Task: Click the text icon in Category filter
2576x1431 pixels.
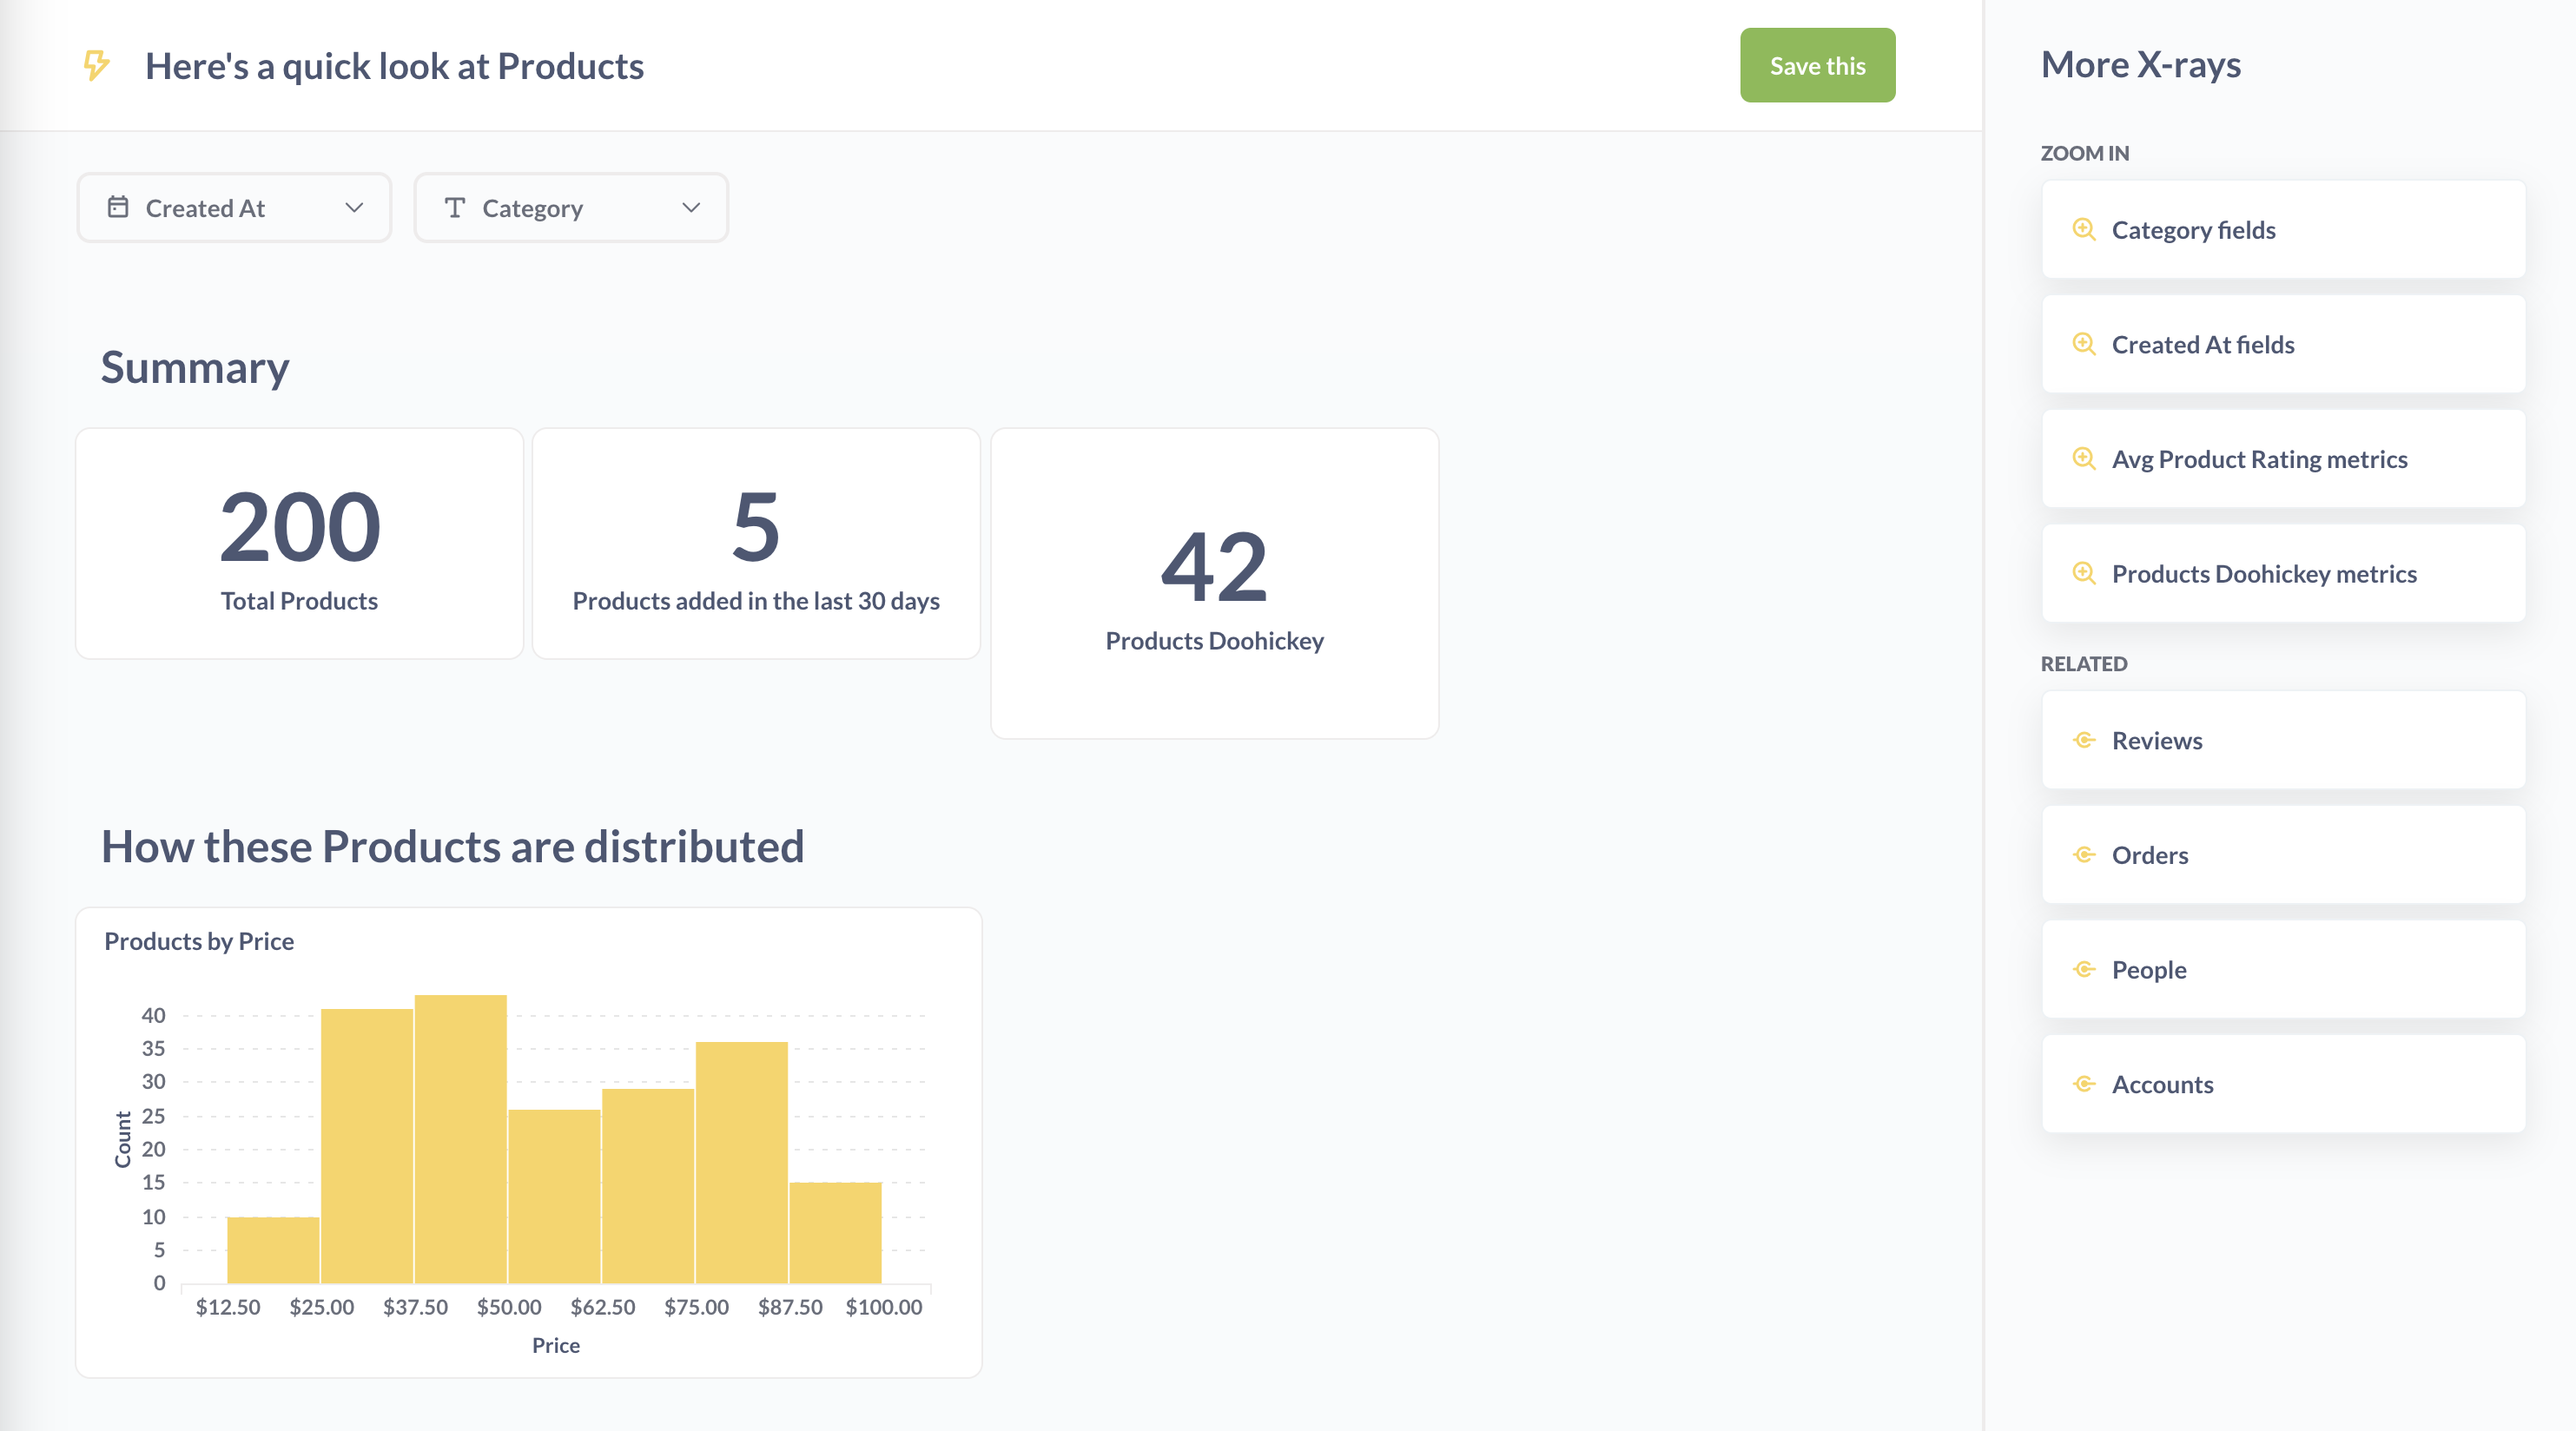Action: (455, 207)
